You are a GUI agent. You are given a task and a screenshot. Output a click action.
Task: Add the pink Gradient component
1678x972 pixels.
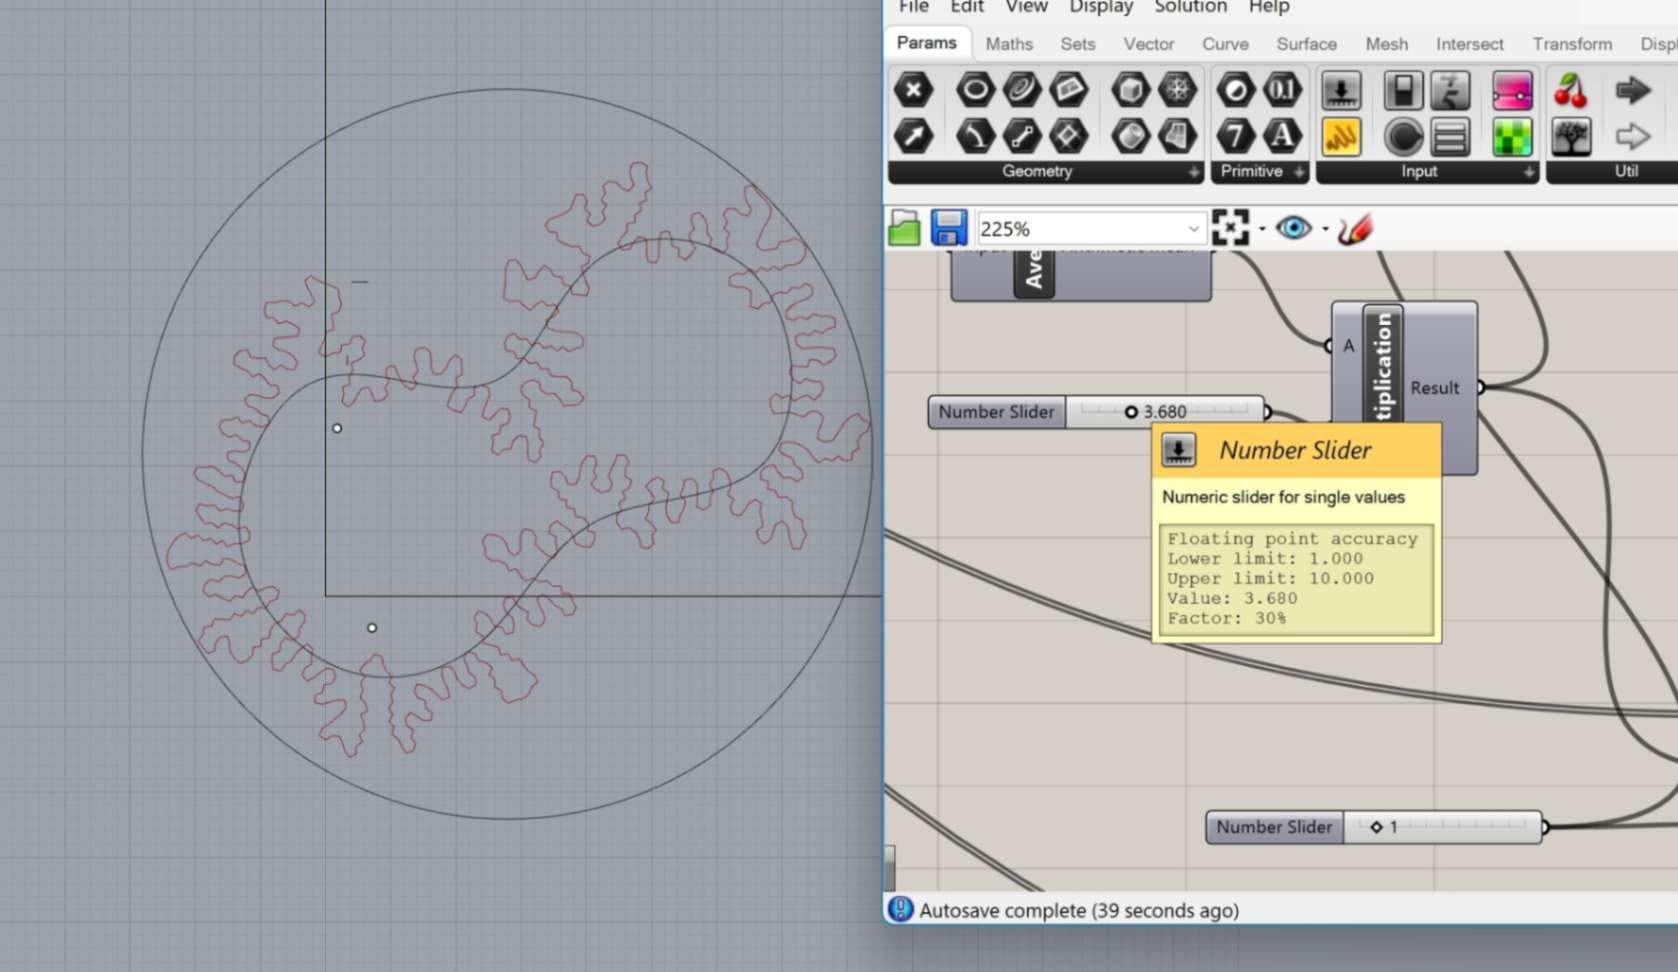coord(1512,90)
